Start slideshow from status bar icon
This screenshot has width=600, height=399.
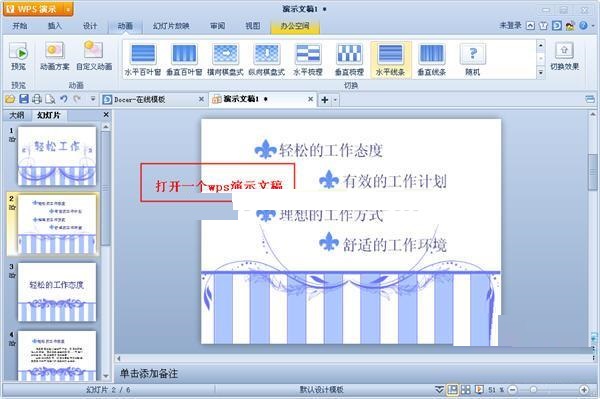[x=478, y=390]
